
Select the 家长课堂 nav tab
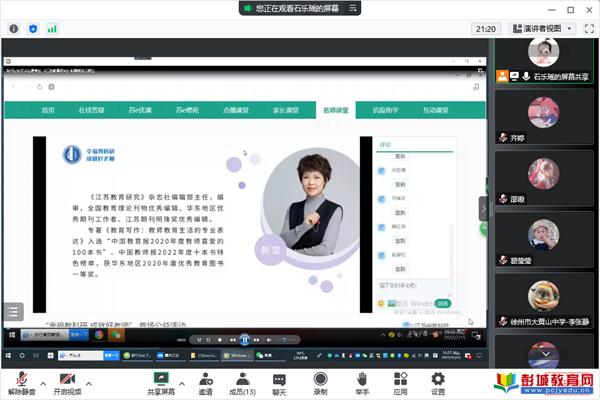pos(285,110)
